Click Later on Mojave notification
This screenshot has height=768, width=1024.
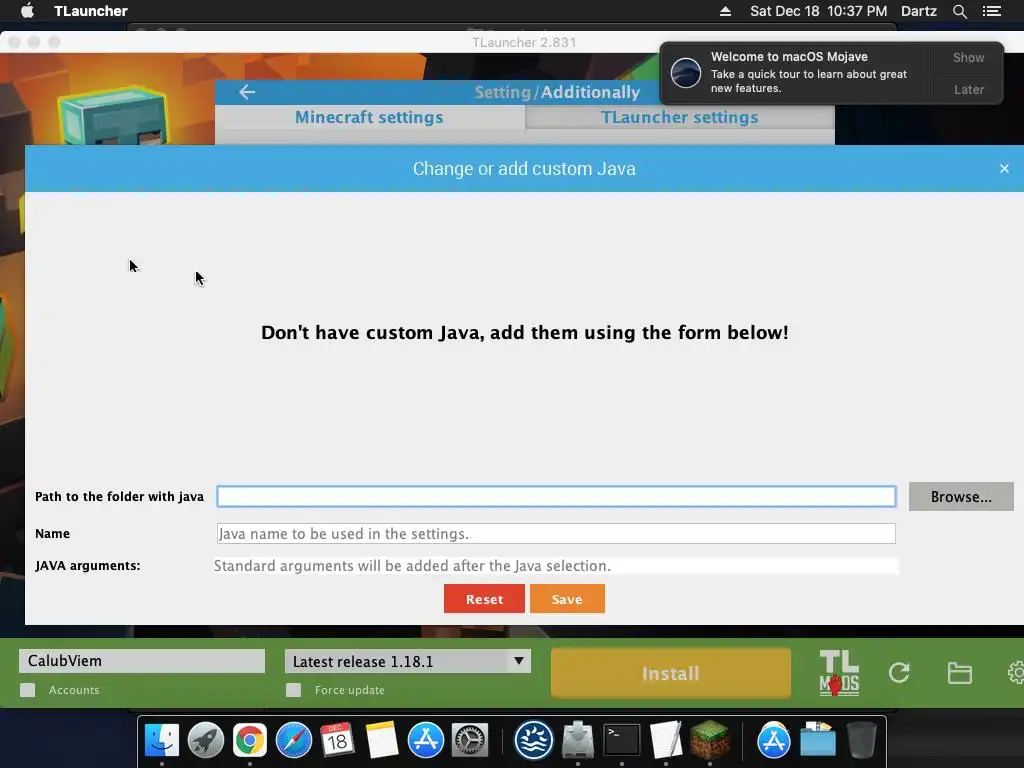click(x=968, y=89)
